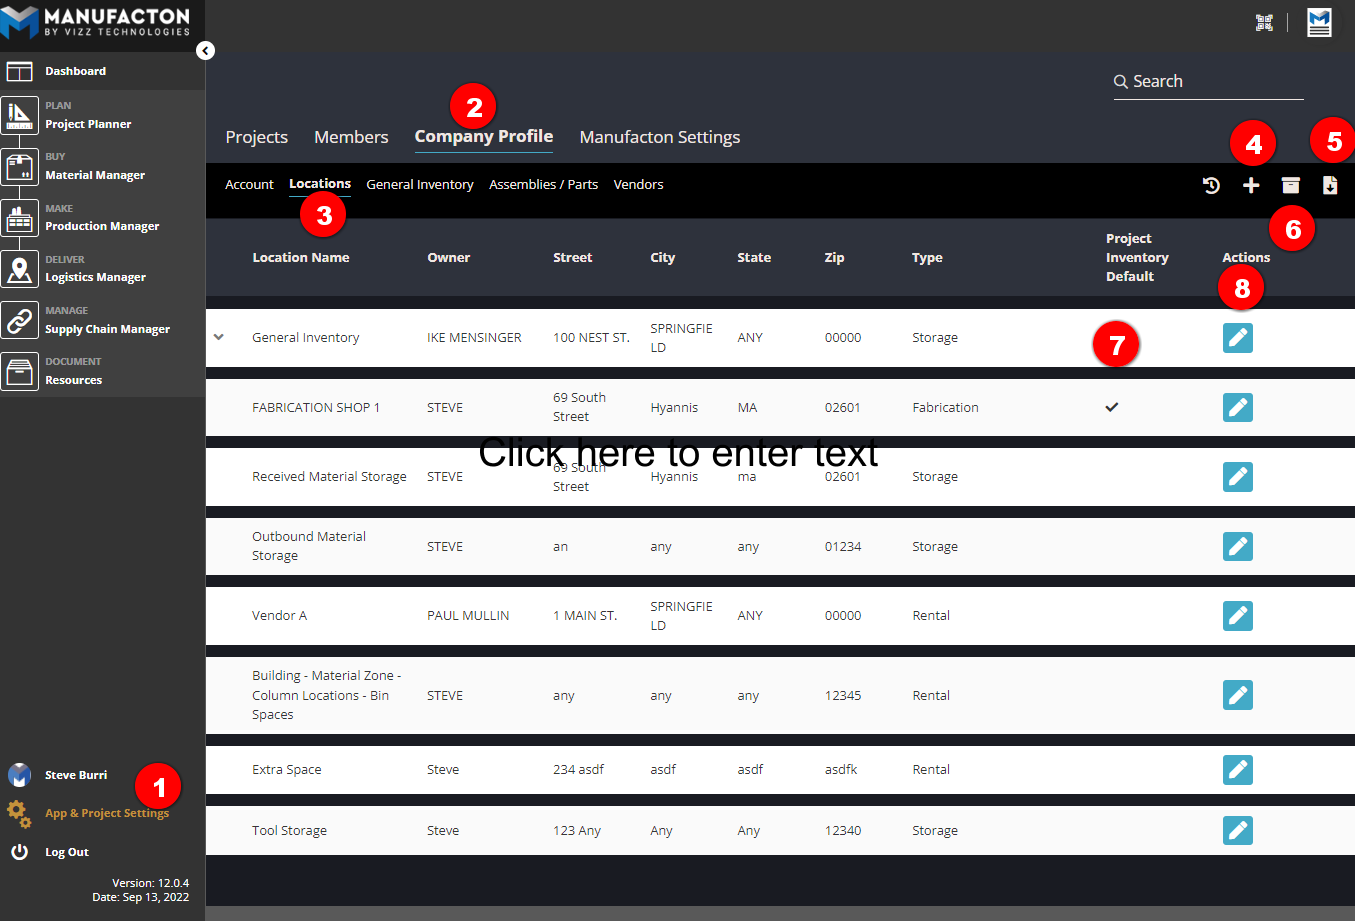
Task: Open Logistics Manager from sidebar
Action: (95, 277)
